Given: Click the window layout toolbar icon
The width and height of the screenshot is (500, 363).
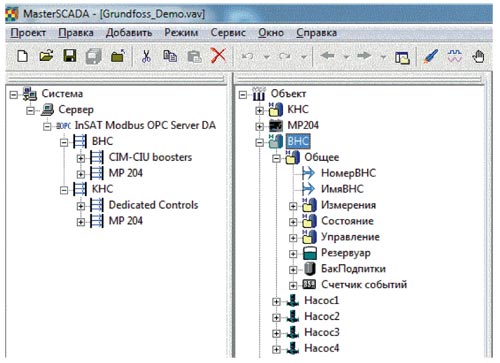Looking at the screenshot, I should point(402,57).
